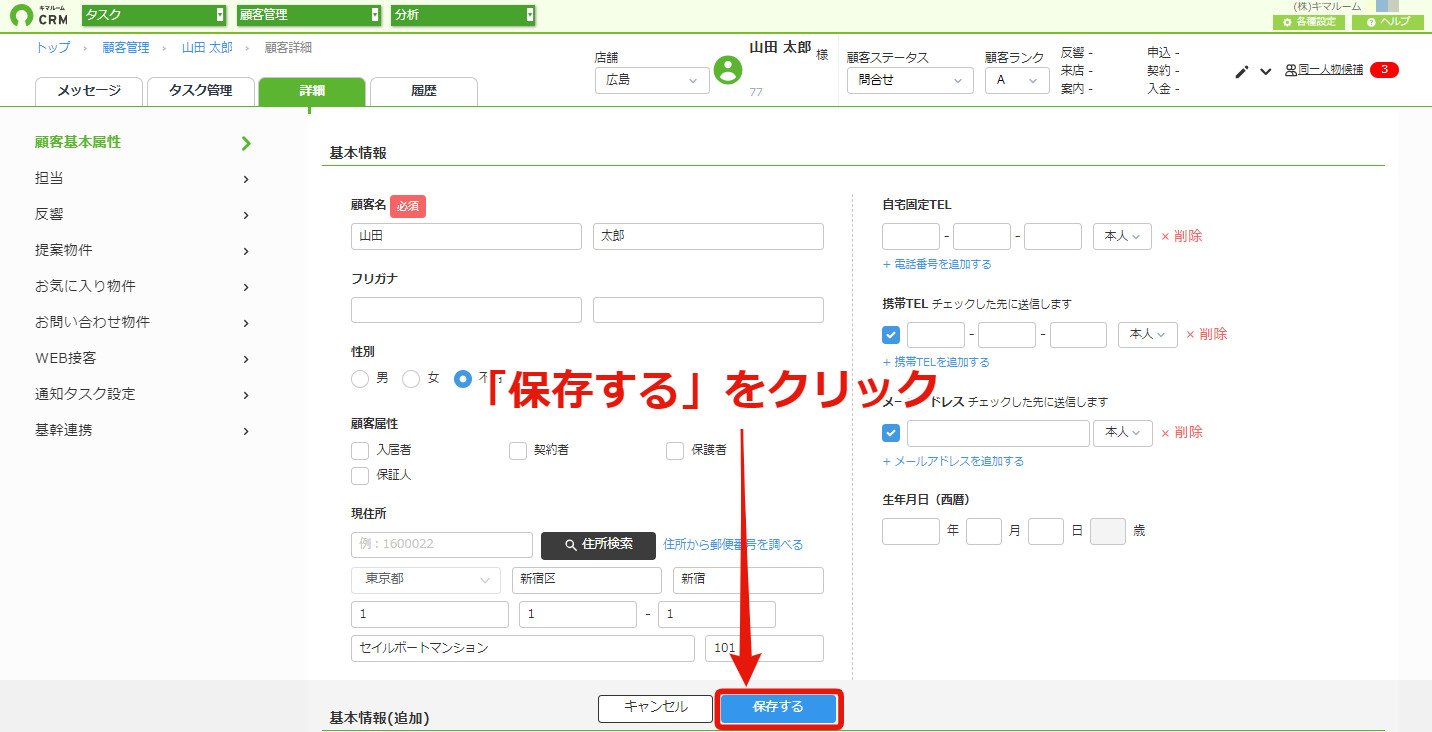Viewport: 1432px width, 732px height.
Task: Open the お問い合わせ物件 sidebar section
Action: [x=142, y=323]
